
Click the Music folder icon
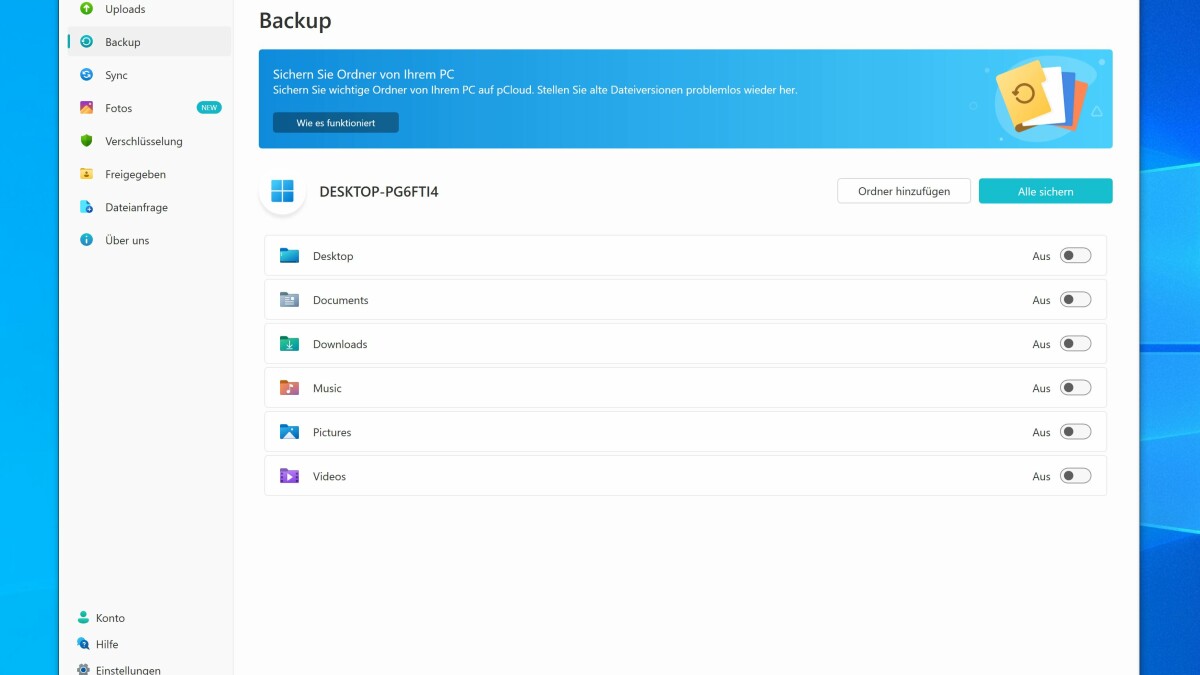pos(289,388)
